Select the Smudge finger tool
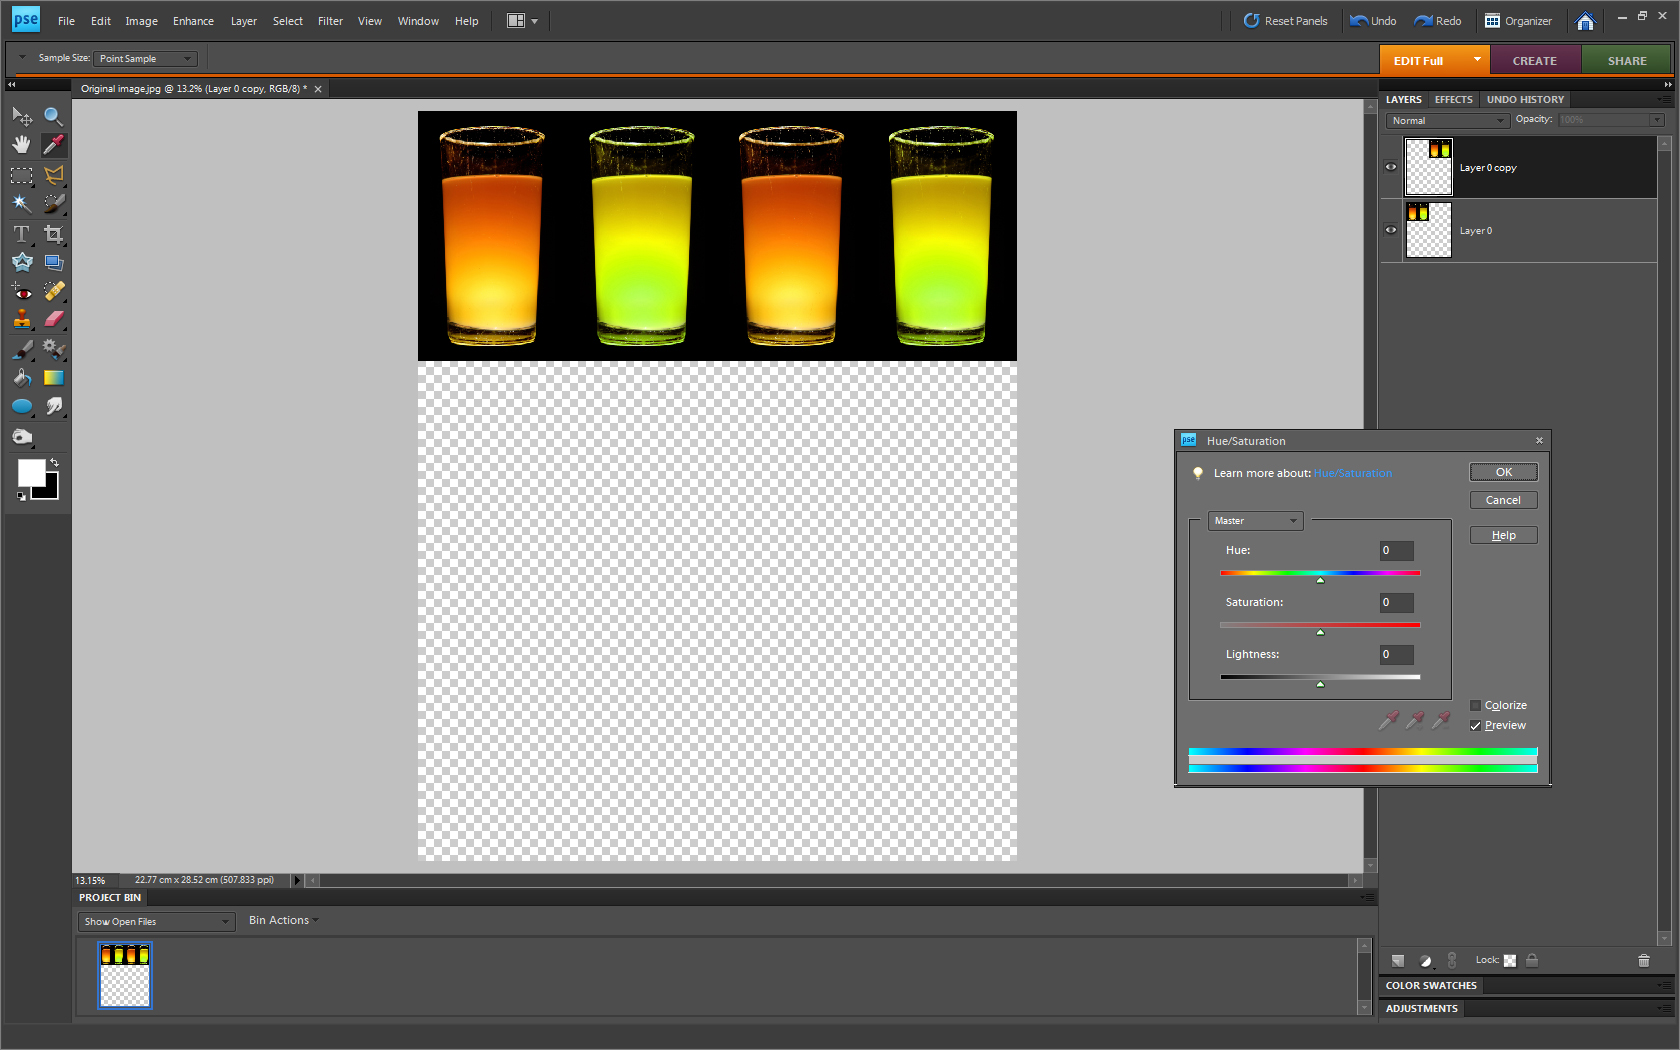The width and height of the screenshot is (1680, 1050). click(54, 406)
